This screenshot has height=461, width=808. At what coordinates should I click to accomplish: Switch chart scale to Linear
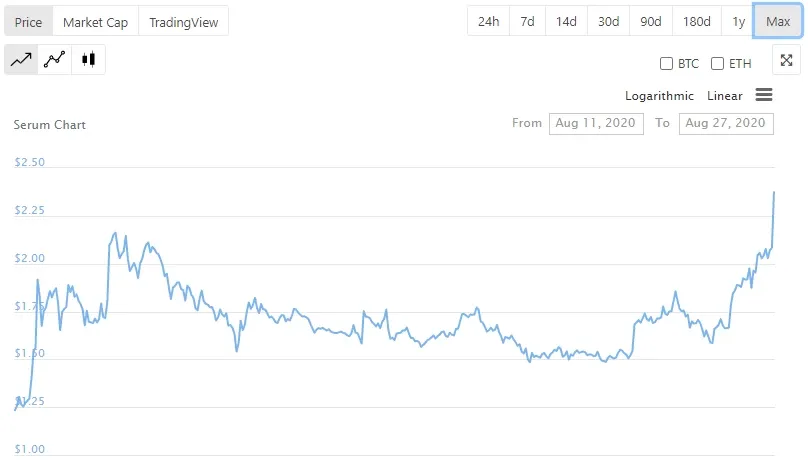(x=725, y=96)
